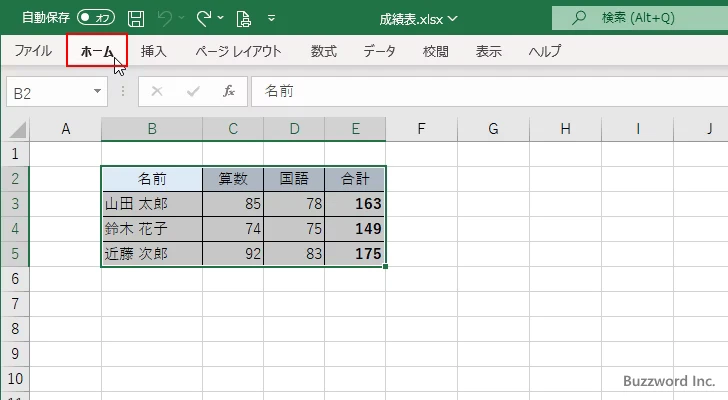Toggle the AutoSave switch

(x=96, y=18)
